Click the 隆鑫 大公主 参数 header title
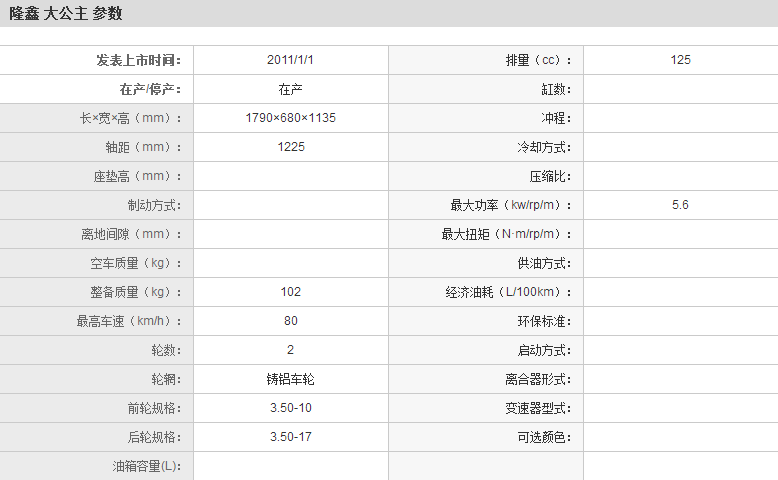 coord(67,14)
